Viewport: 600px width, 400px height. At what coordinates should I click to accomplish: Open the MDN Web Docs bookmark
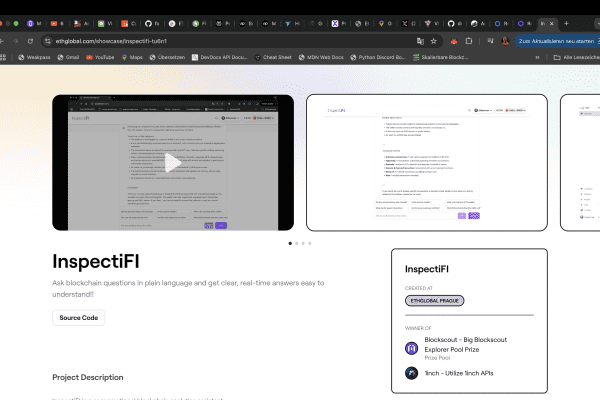pos(321,57)
